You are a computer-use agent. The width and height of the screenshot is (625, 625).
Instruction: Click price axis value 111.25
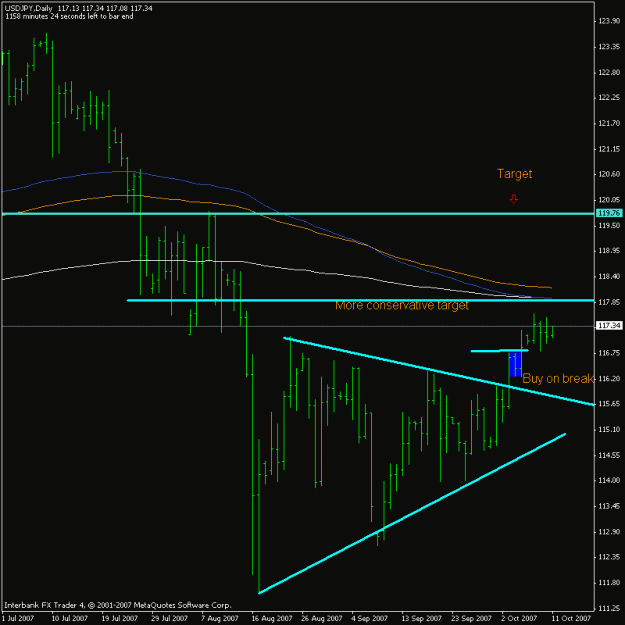coord(609,608)
